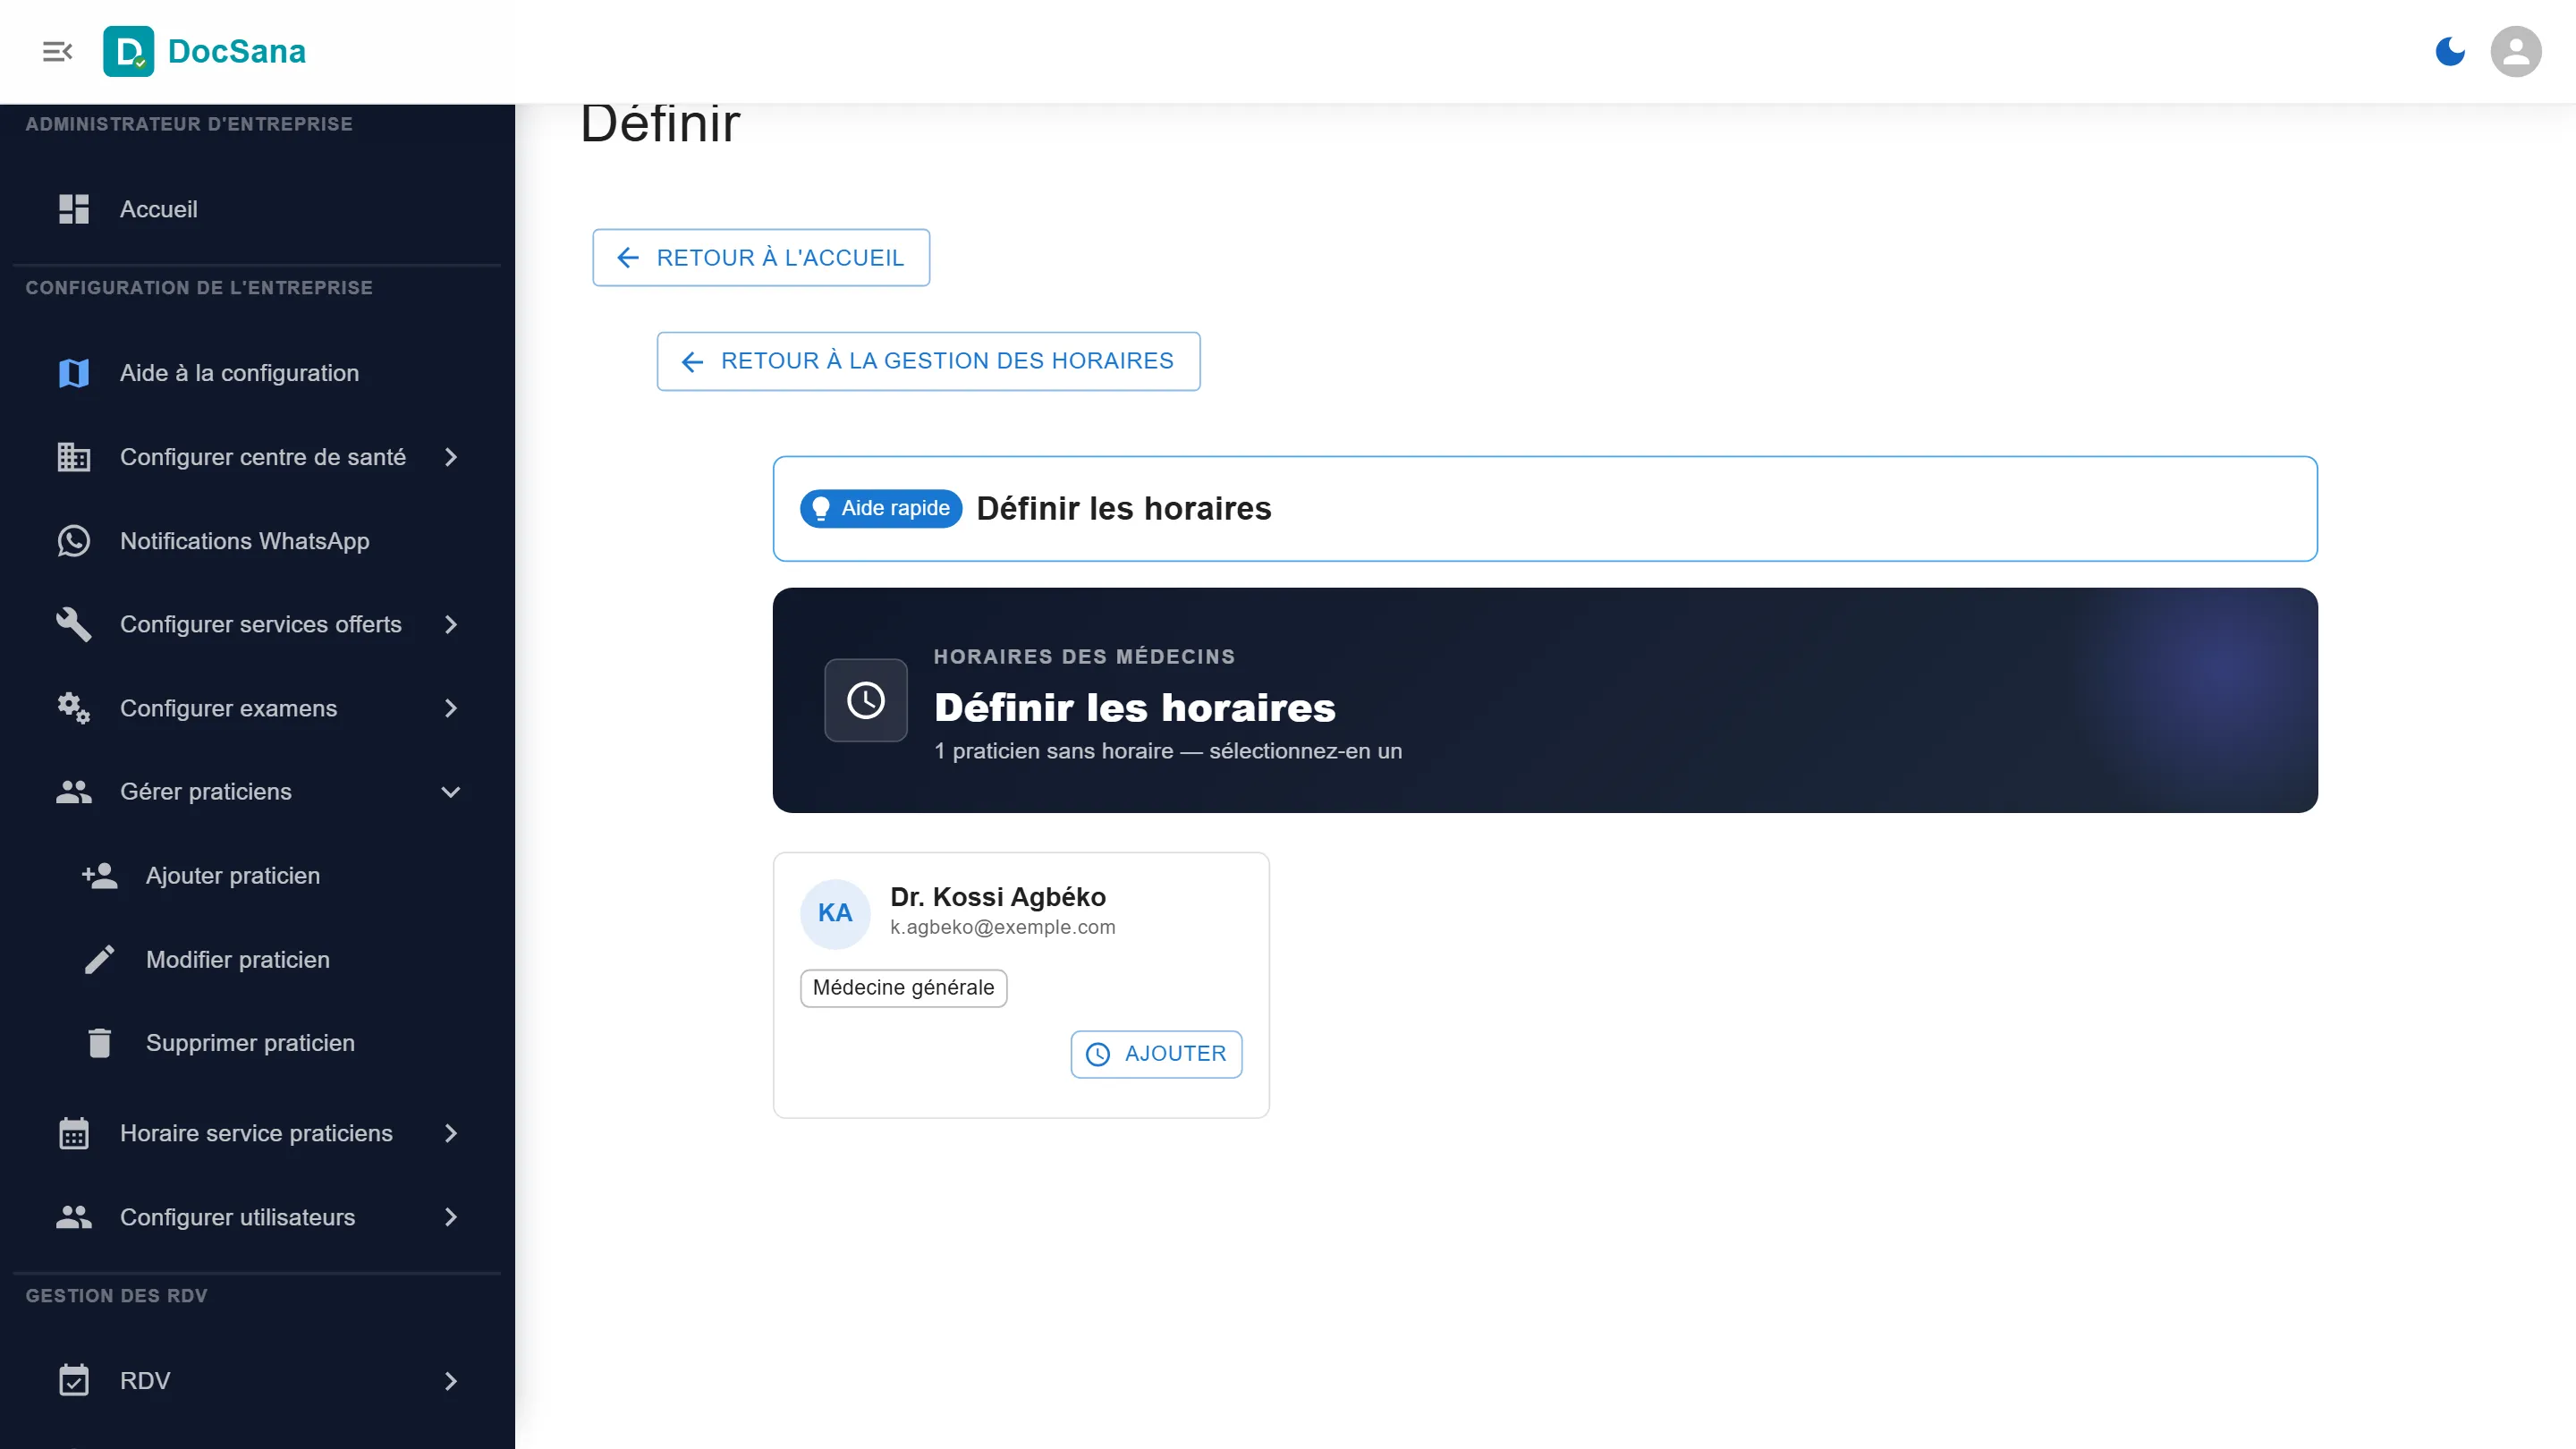
Task: Open Accueil in the sidebar
Action: coord(257,209)
